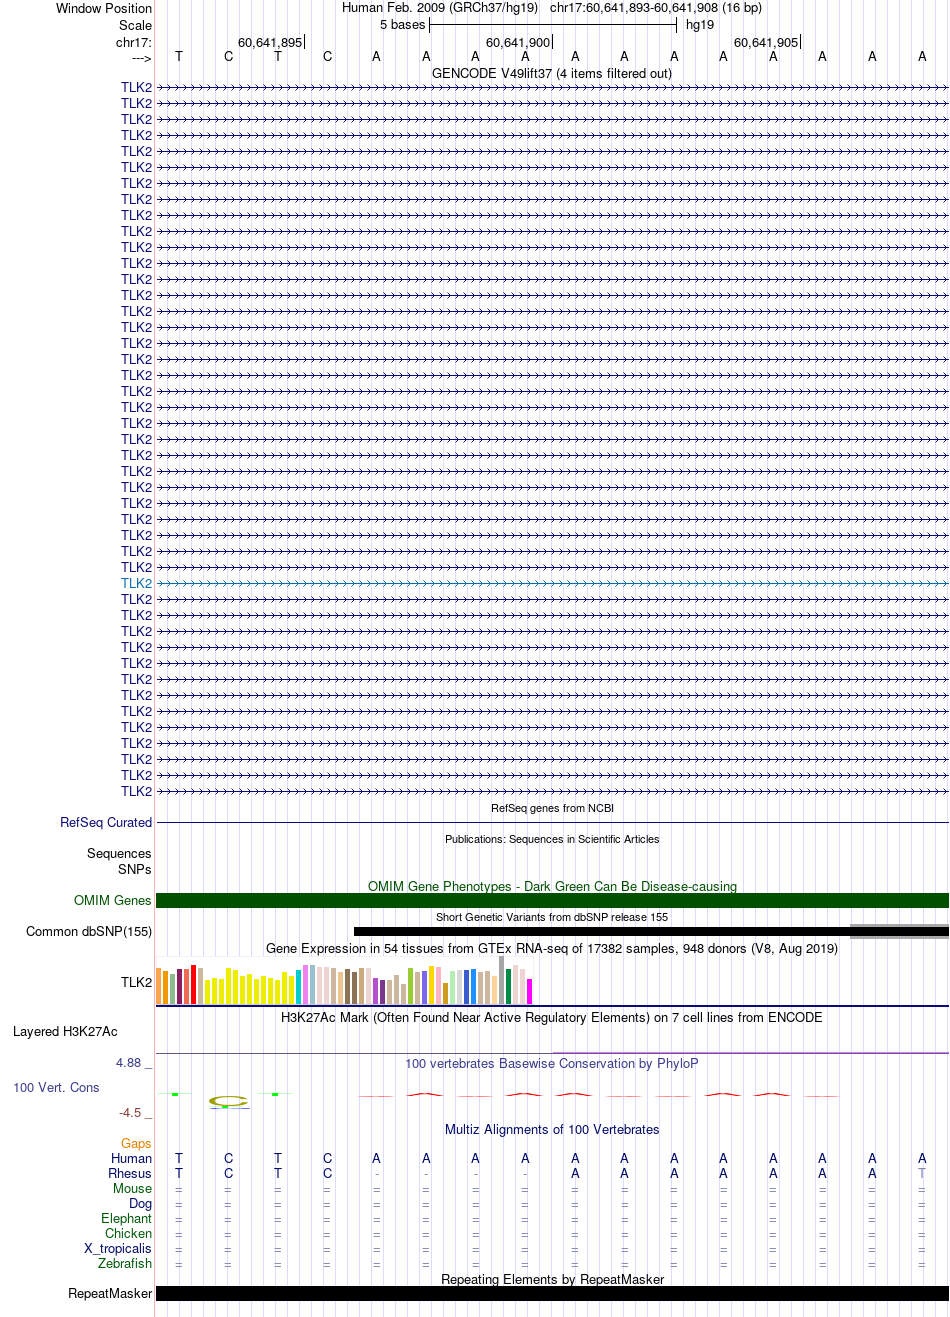950x1317 pixels.
Task: Click 'Gene Expression in 54 tissues from GTEx' title
Action: pos(552,948)
